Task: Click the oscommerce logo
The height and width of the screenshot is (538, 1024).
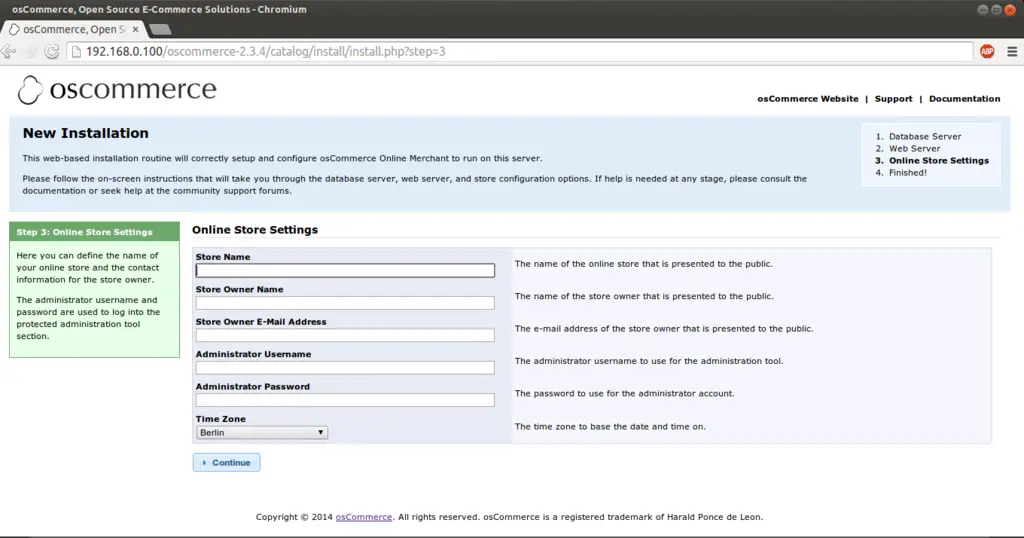Action: coord(117,89)
